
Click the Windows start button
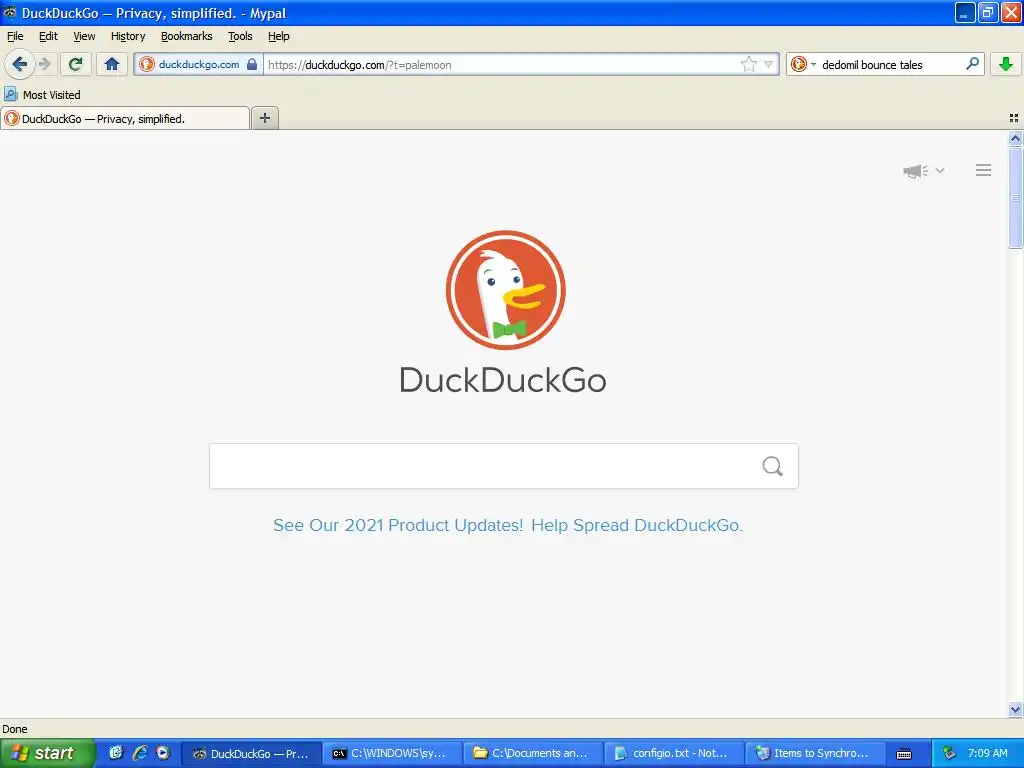coord(46,753)
